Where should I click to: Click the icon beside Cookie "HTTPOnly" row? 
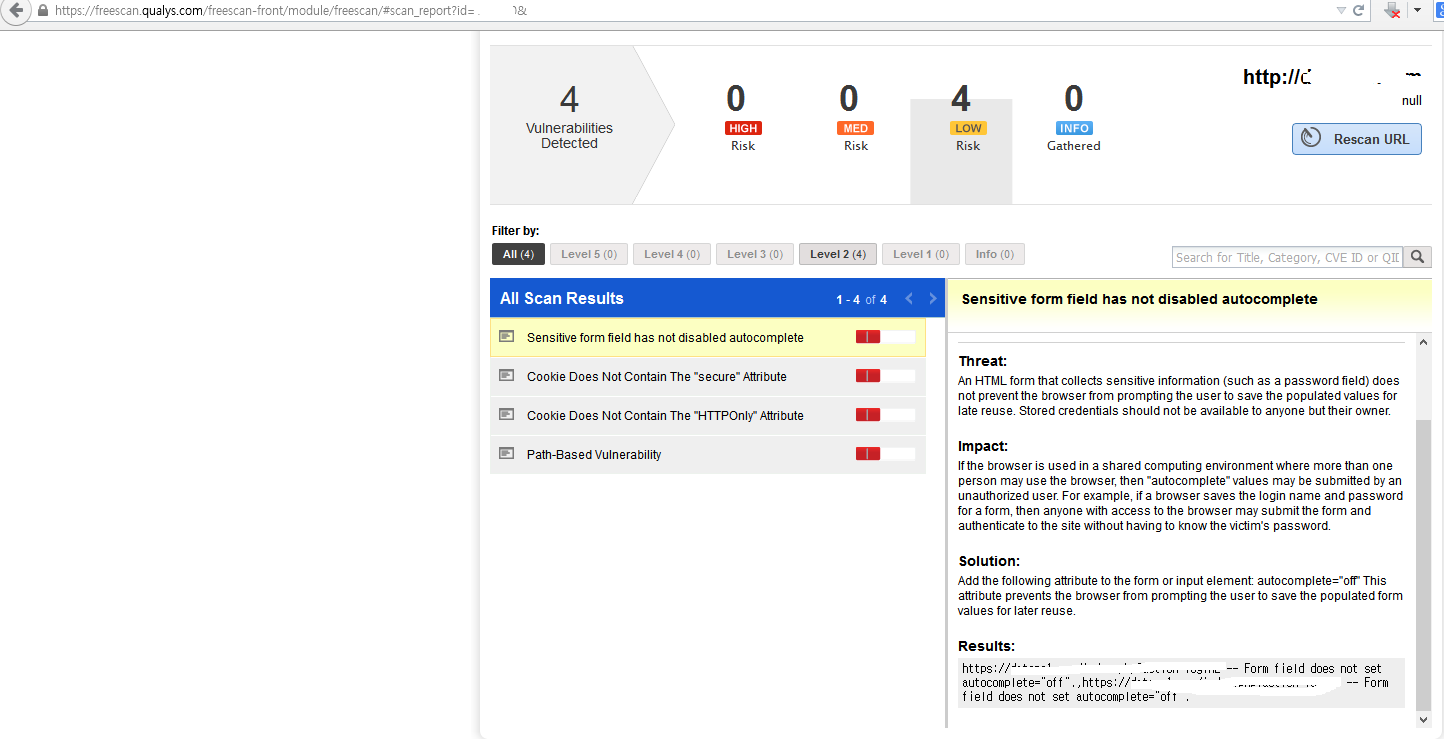tap(507, 414)
